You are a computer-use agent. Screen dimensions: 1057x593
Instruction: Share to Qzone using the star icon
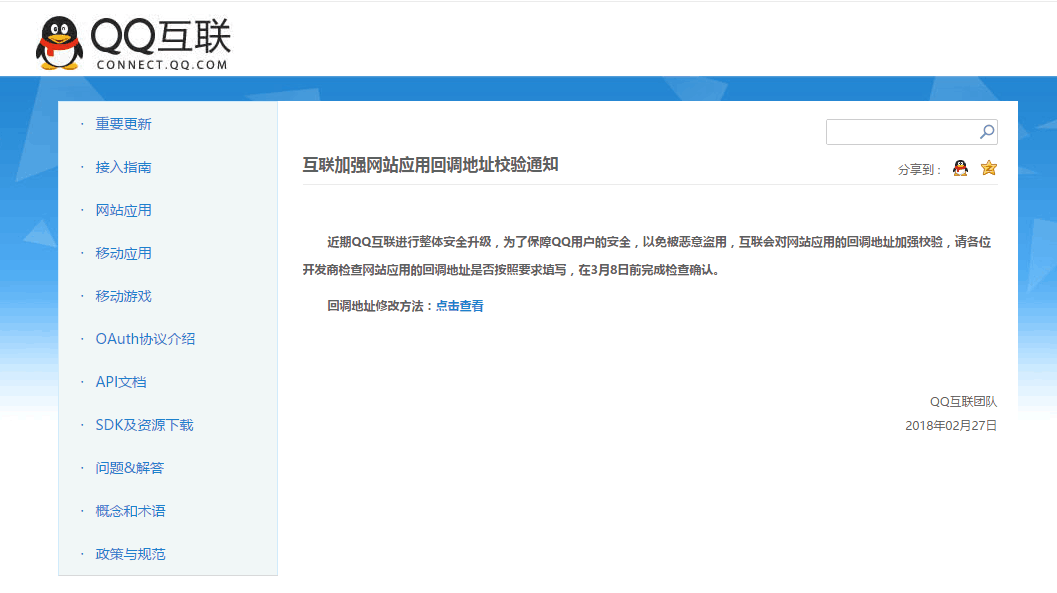pyautogui.click(x=987, y=168)
